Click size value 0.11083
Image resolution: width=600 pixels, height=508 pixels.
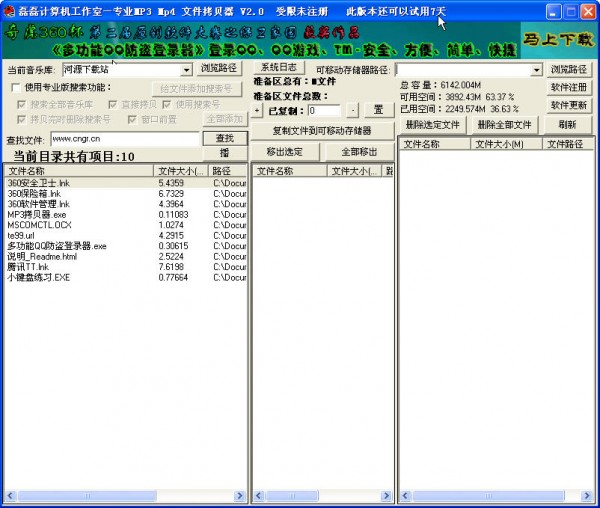point(173,215)
